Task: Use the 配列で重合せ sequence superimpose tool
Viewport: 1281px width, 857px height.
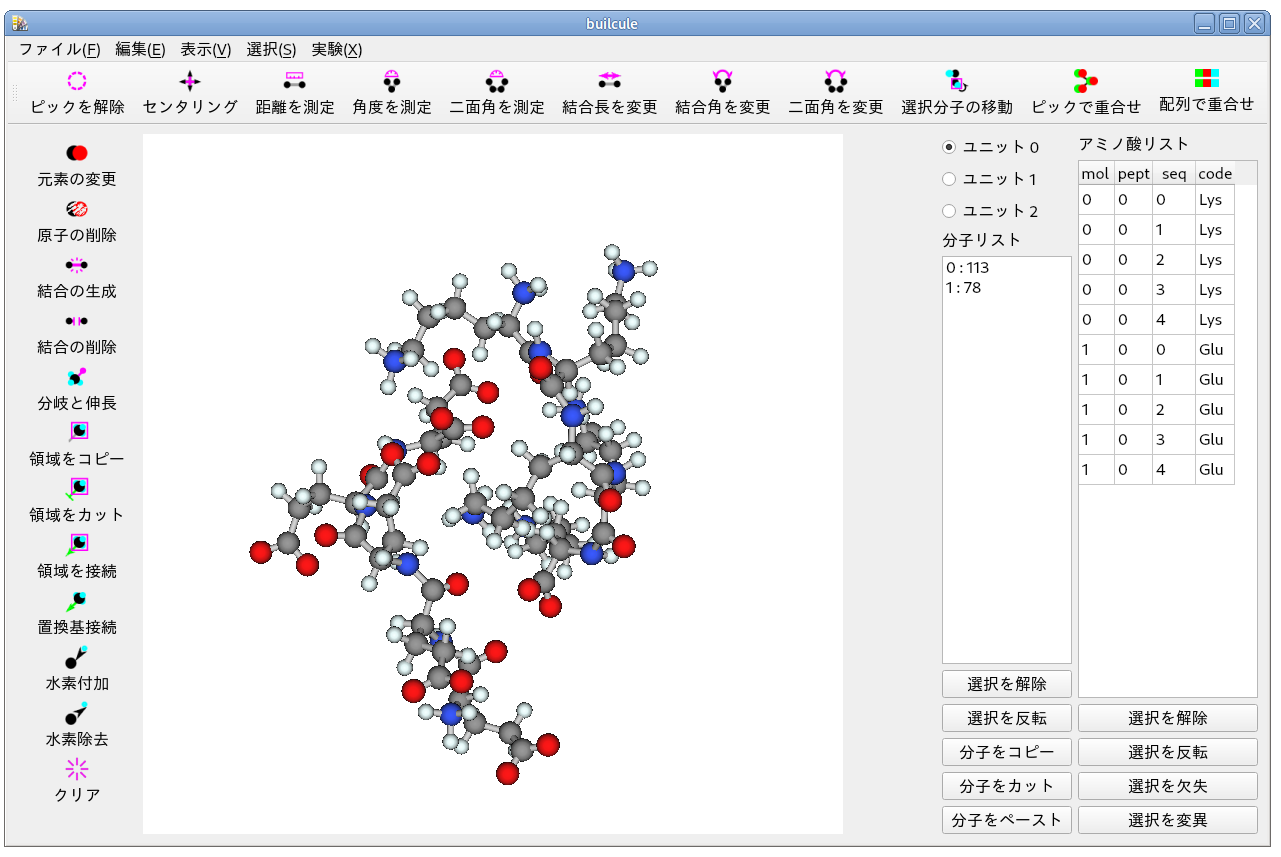Action: pyautogui.click(x=1206, y=79)
